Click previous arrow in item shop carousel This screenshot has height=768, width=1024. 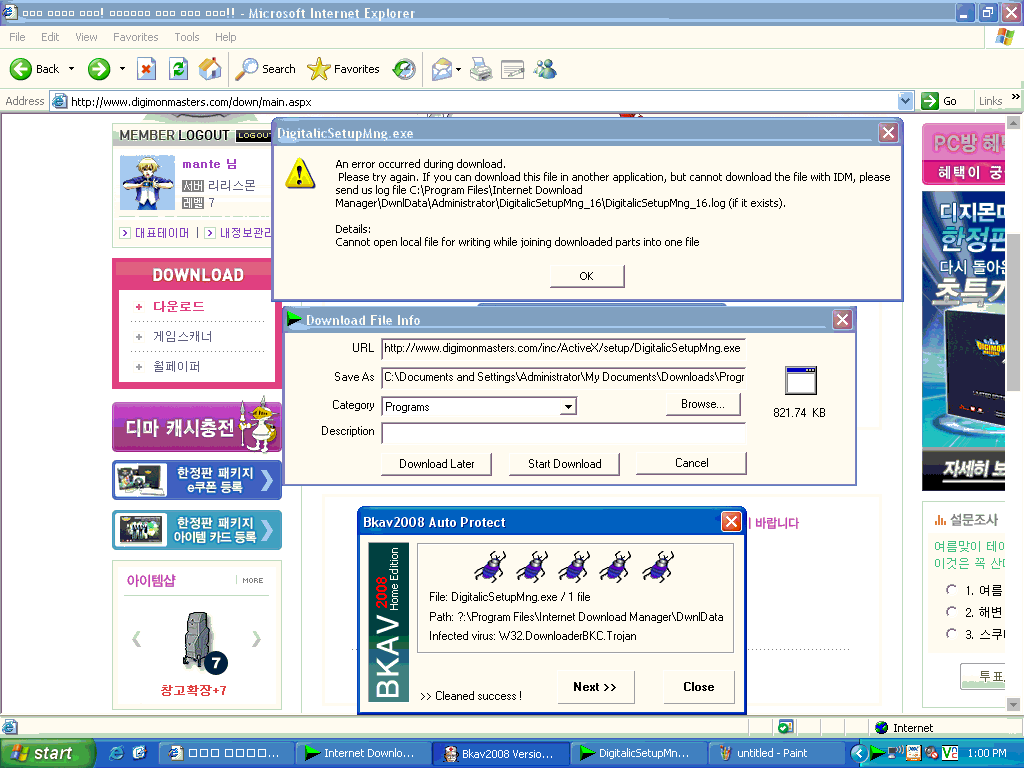136,639
